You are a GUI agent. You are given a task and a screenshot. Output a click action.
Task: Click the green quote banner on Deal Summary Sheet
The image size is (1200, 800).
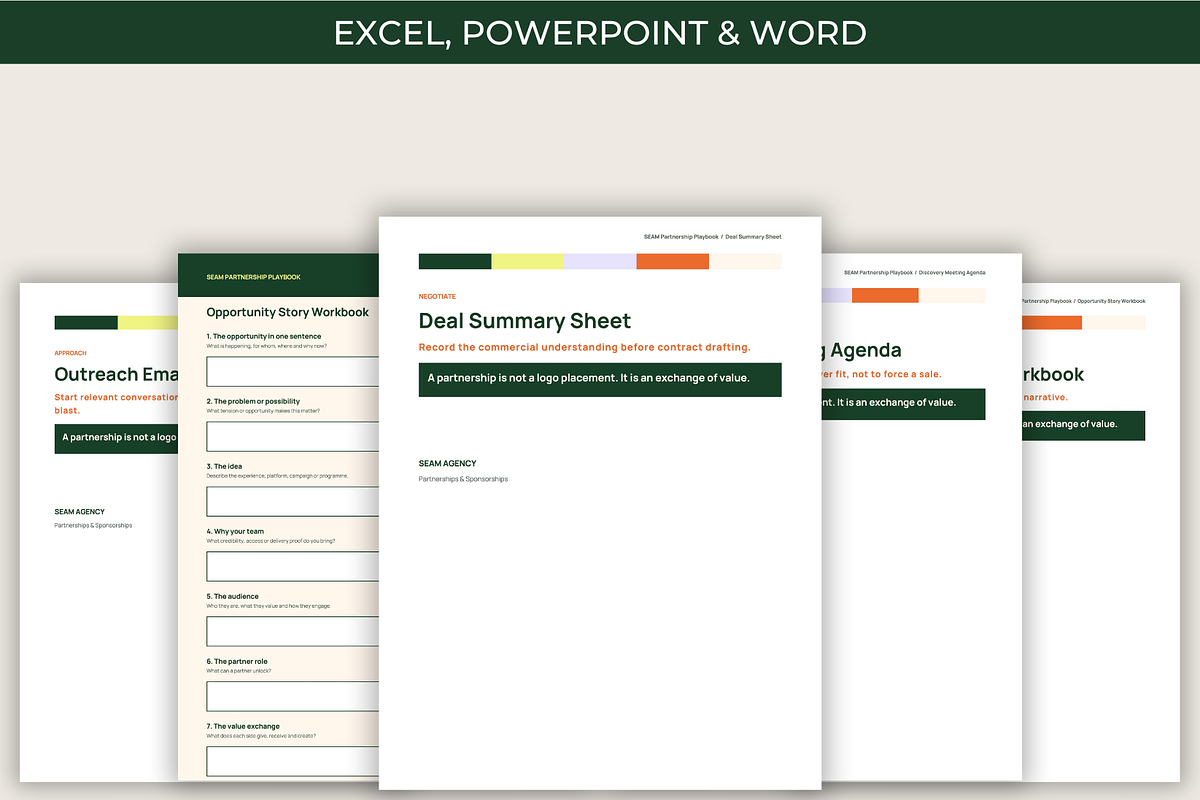point(600,379)
